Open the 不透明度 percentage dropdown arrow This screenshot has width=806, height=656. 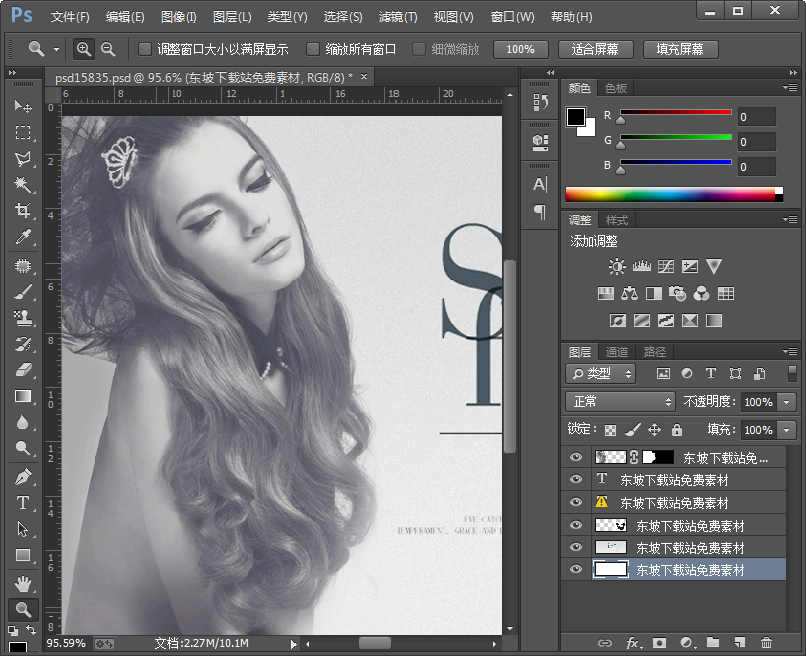pos(787,402)
